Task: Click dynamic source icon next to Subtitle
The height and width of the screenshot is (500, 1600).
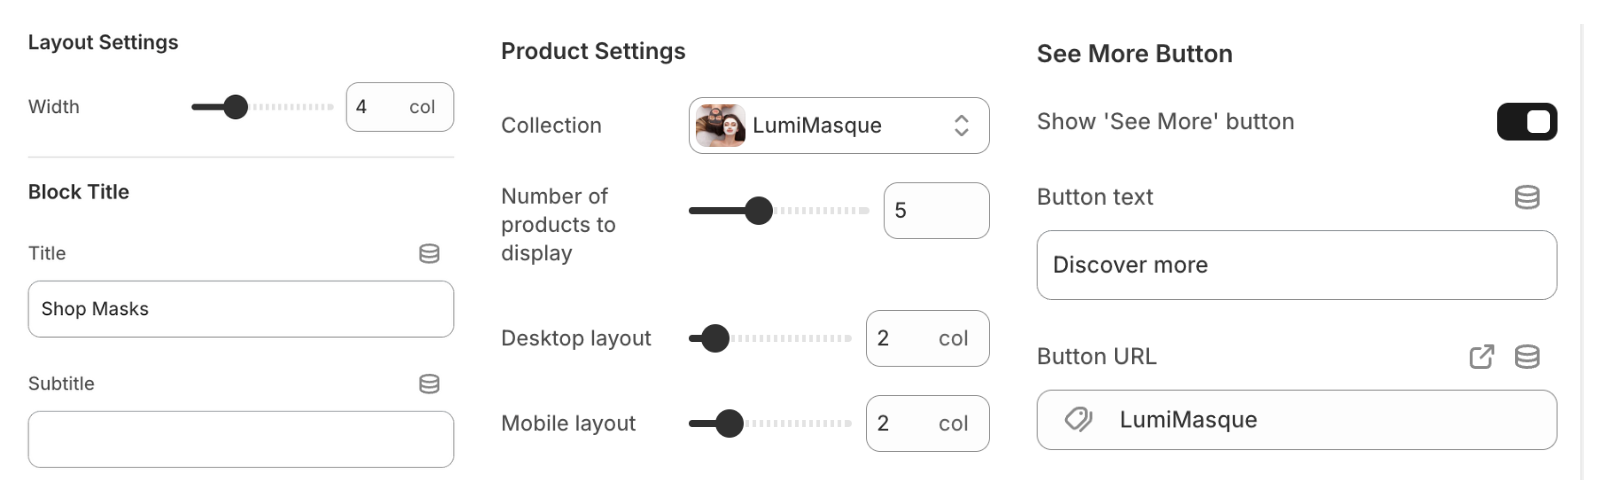Action: [429, 384]
